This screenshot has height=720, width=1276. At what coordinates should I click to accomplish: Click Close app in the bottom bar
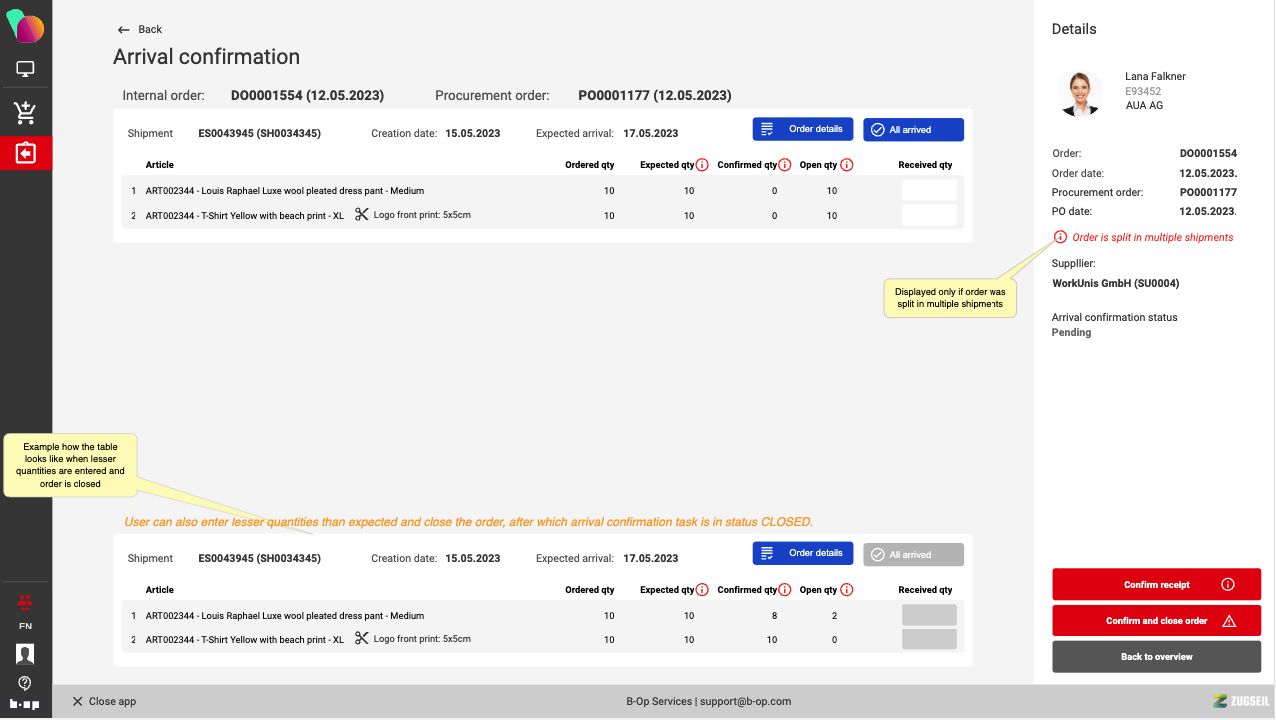[104, 702]
